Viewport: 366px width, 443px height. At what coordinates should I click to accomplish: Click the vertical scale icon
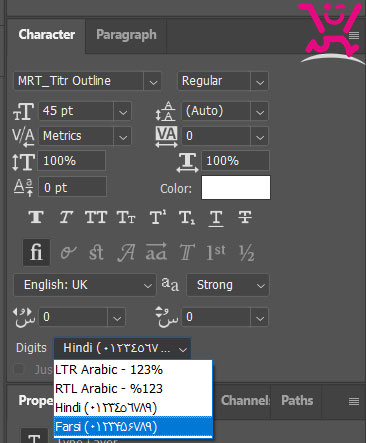(23, 162)
